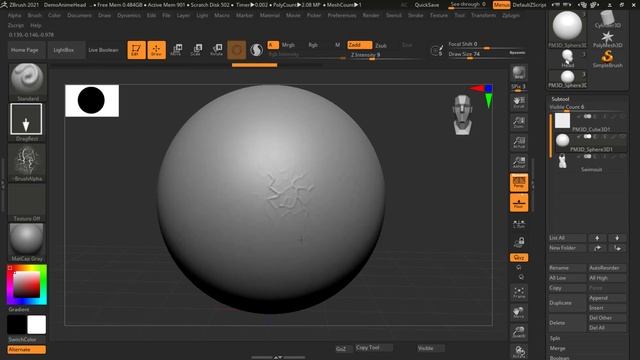Click the Frame mesh icon
The width and height of the screenshot is (640, 360).
(519, 292)
